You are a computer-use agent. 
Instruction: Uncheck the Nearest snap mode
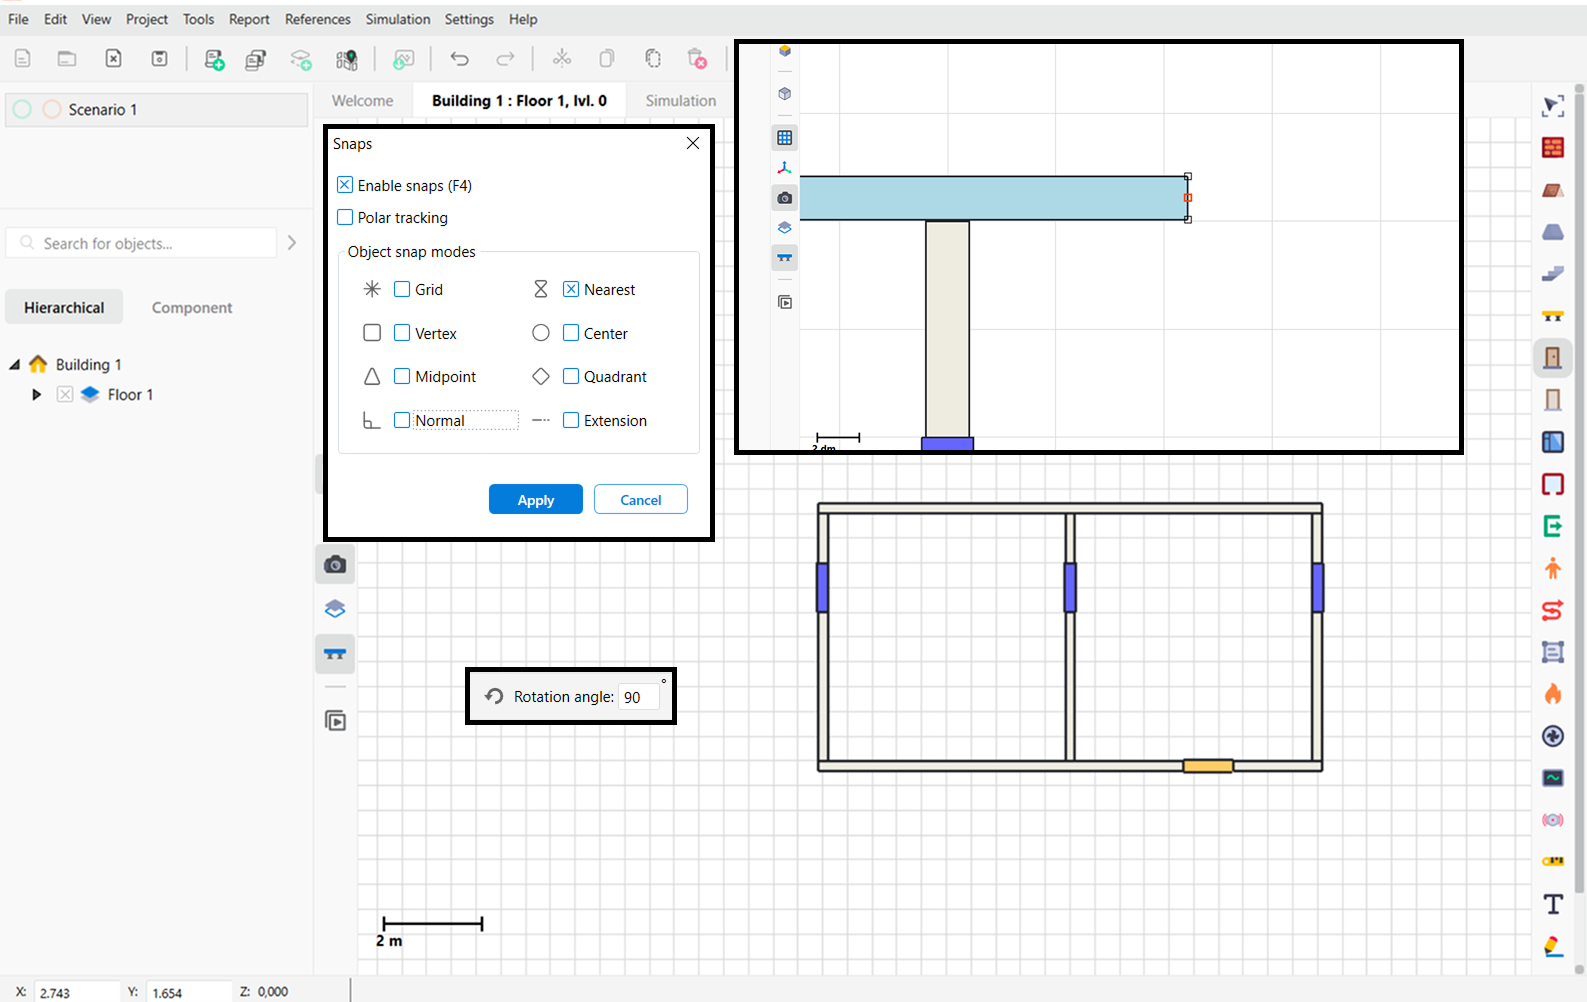[571, 289]
